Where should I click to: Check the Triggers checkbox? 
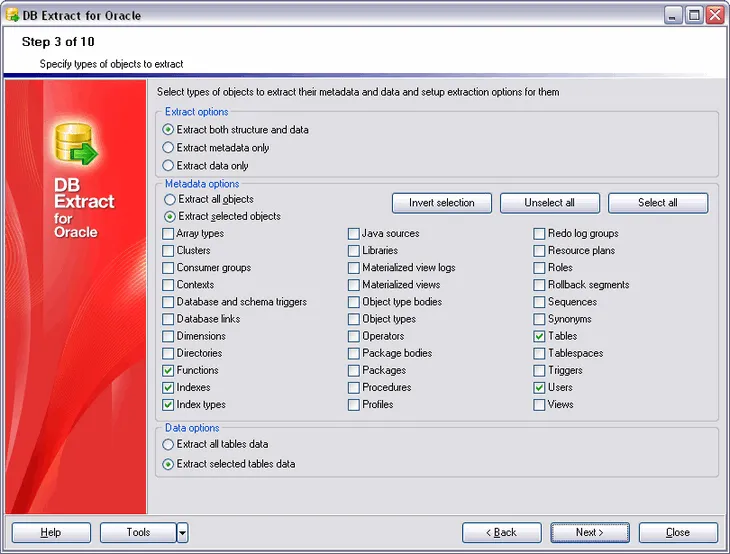coord(539,371)
